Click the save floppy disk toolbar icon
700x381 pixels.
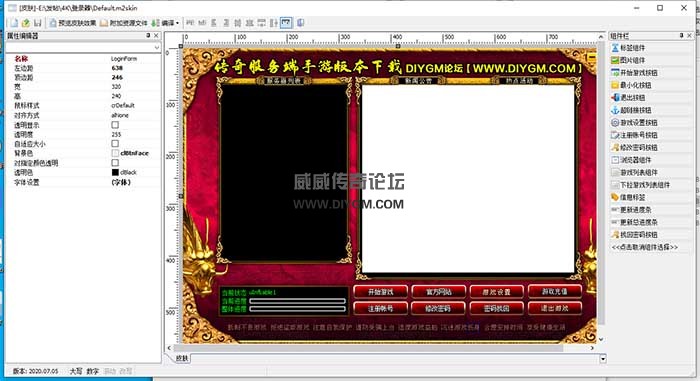(38, 23)
